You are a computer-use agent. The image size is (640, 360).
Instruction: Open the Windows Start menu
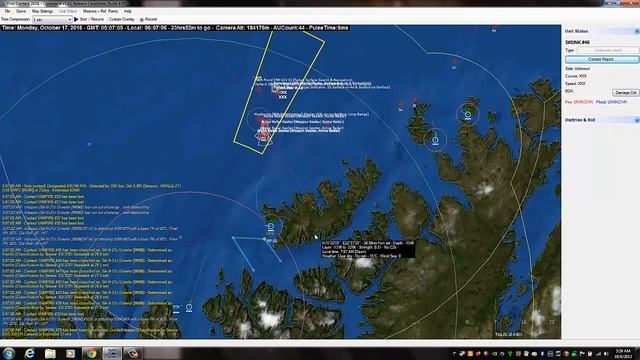[x=9, y=353]
